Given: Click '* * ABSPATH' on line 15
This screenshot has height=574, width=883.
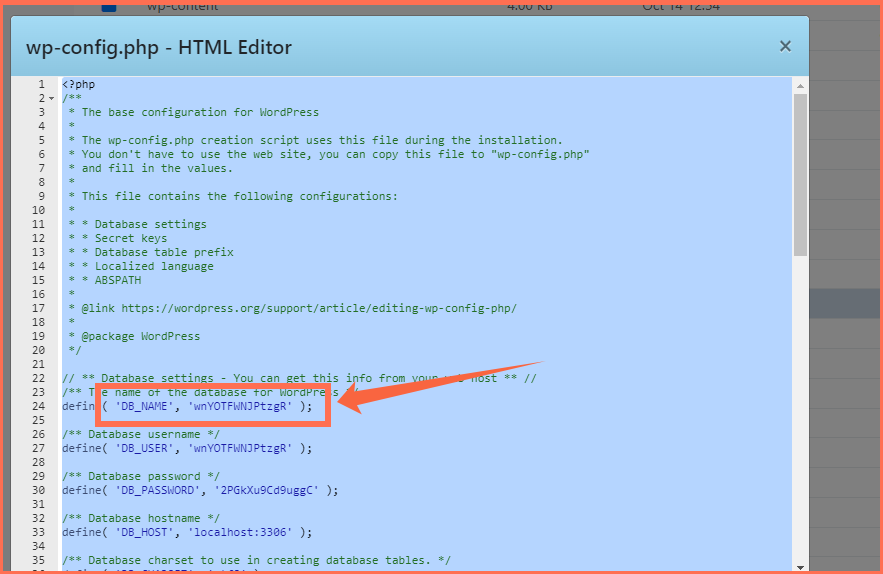Looking at the screenshot, I should (x=105, y=280).
